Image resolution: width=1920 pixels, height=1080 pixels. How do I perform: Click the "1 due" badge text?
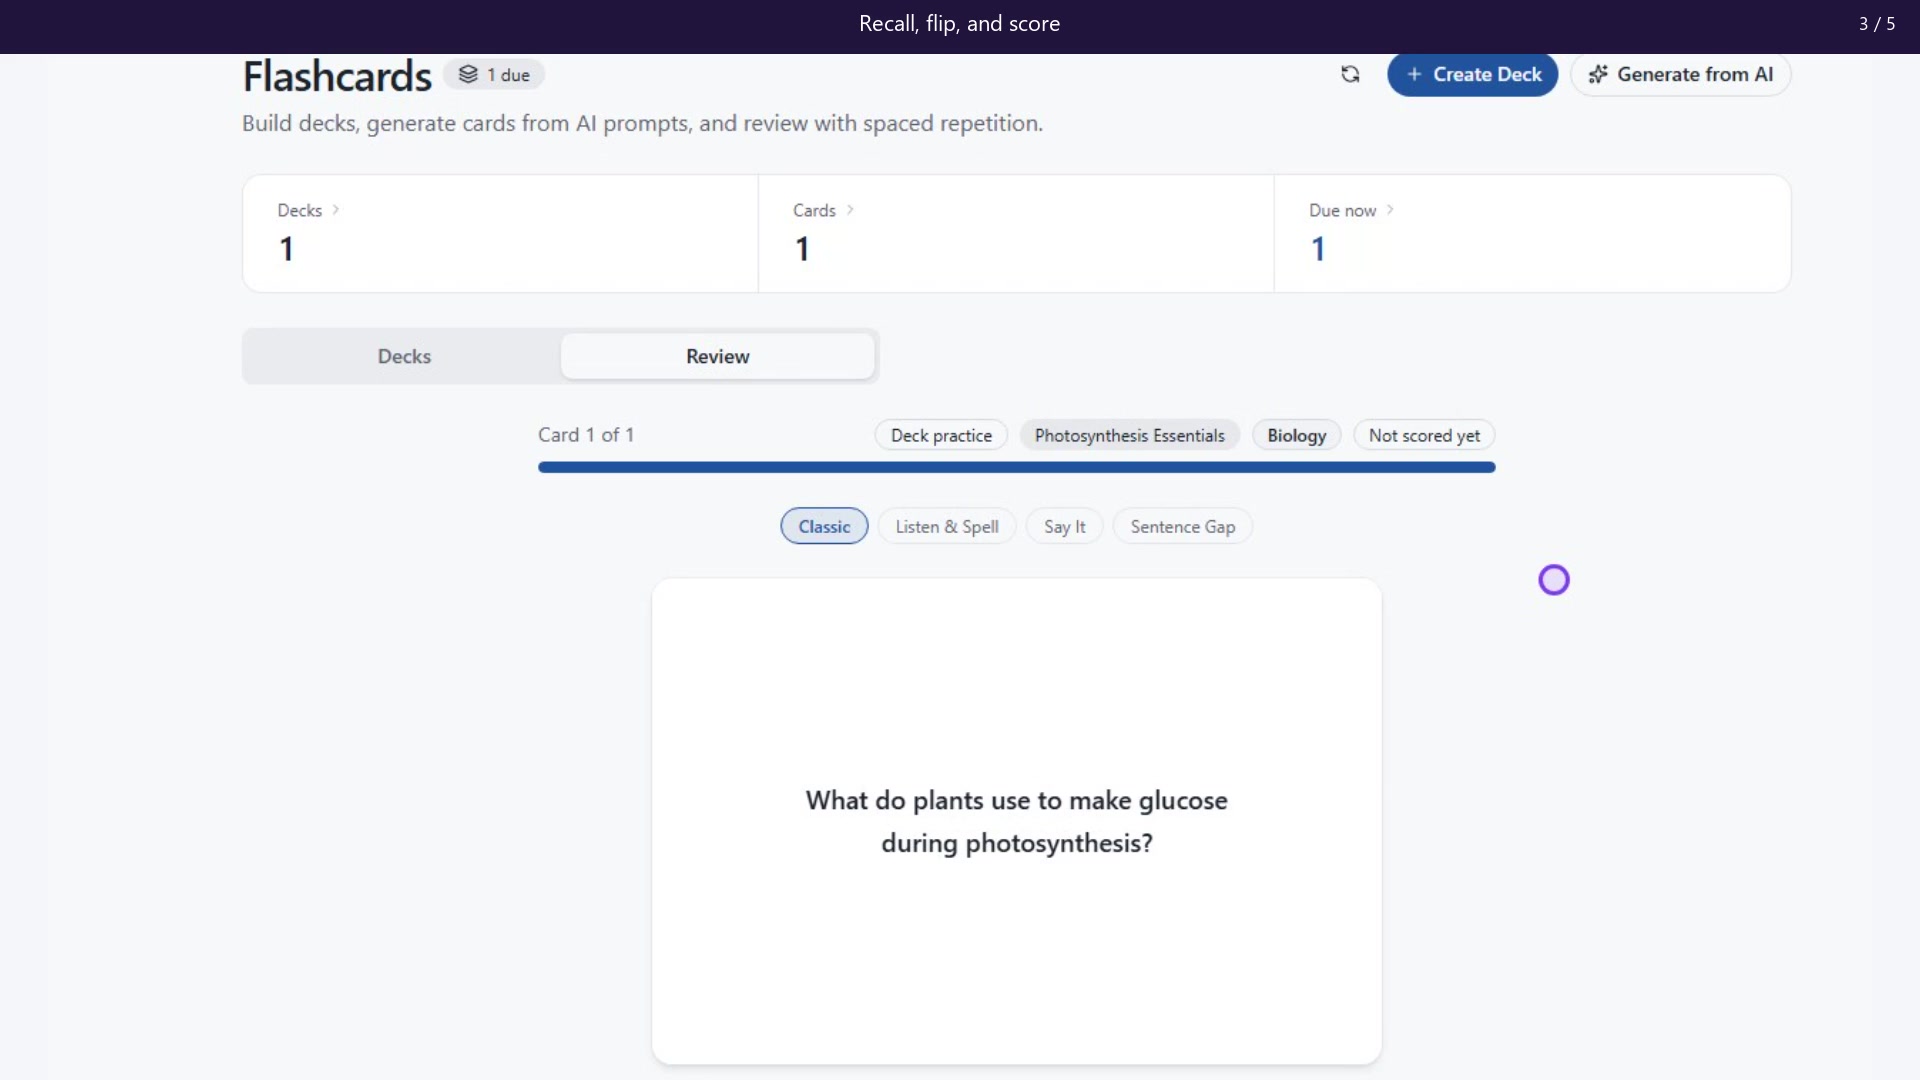click(508, 75)
